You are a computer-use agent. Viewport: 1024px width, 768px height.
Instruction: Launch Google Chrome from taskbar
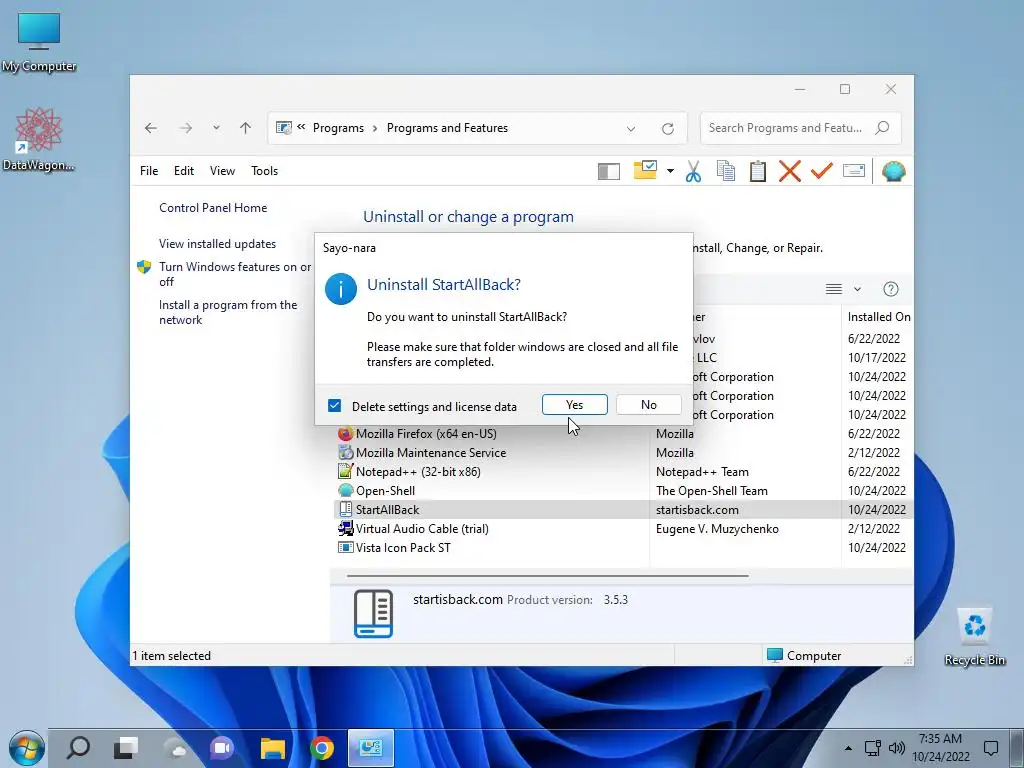[x=321, y=748]
